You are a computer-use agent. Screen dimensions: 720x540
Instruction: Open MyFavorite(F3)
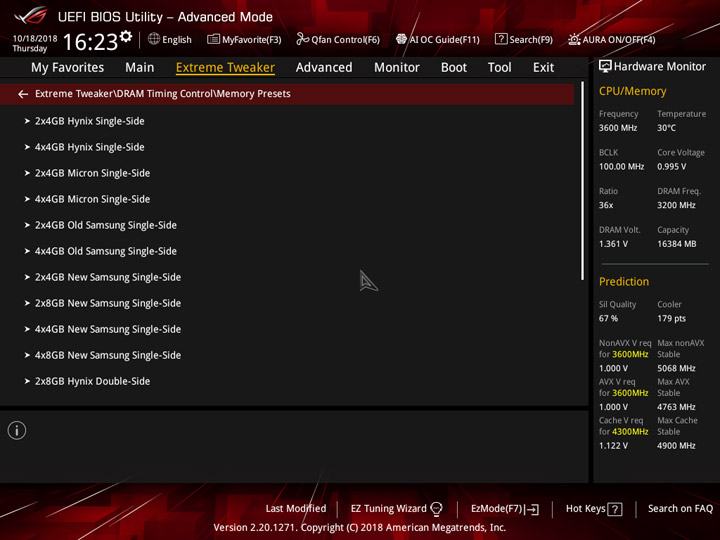pos(244,39)
